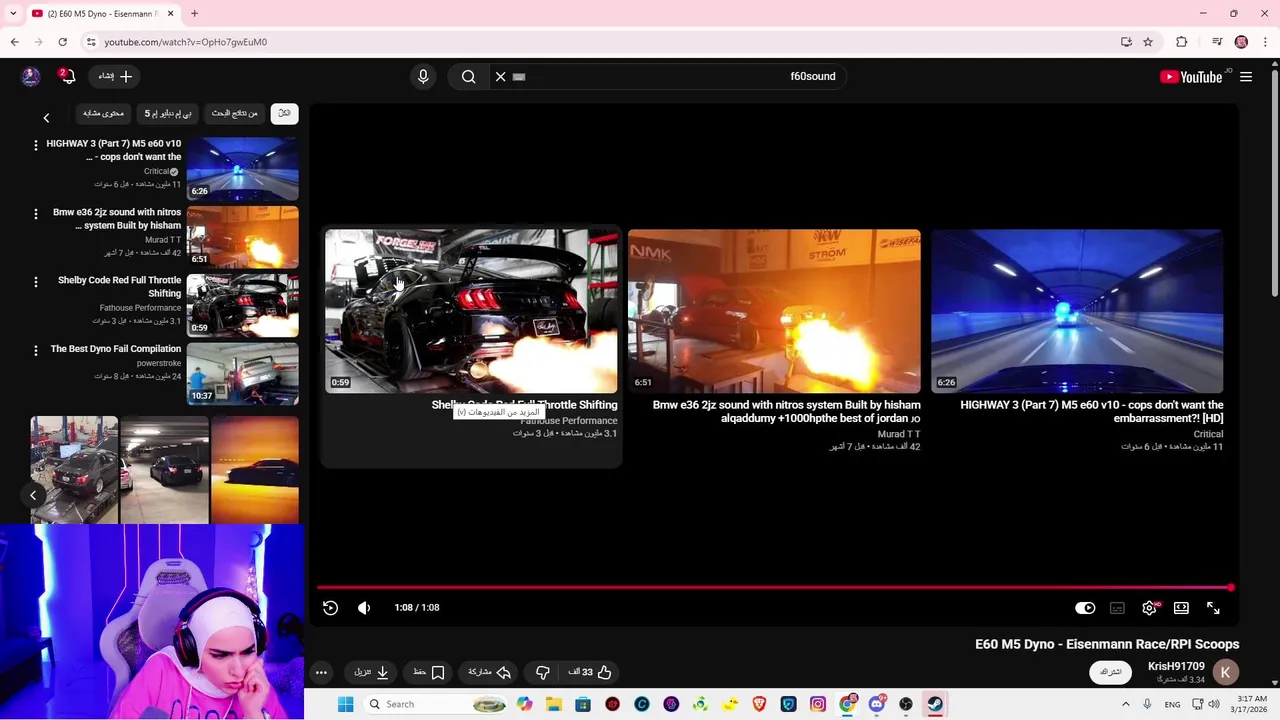This screenshot has width=1280, height=720.
Task: Play the Bmw e36 2jz endscreen video
Action: click(774, 311)
